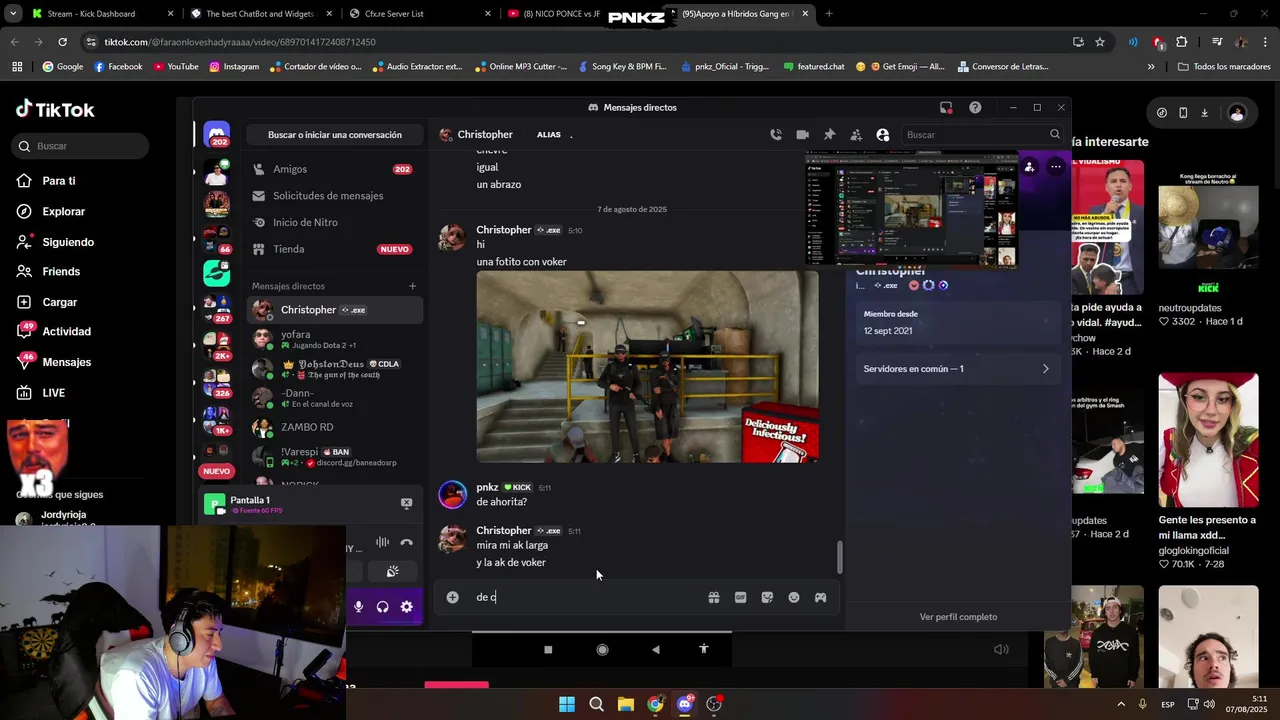
Task: Click TikTok download desktop app icon
Action: point(1205,113)
